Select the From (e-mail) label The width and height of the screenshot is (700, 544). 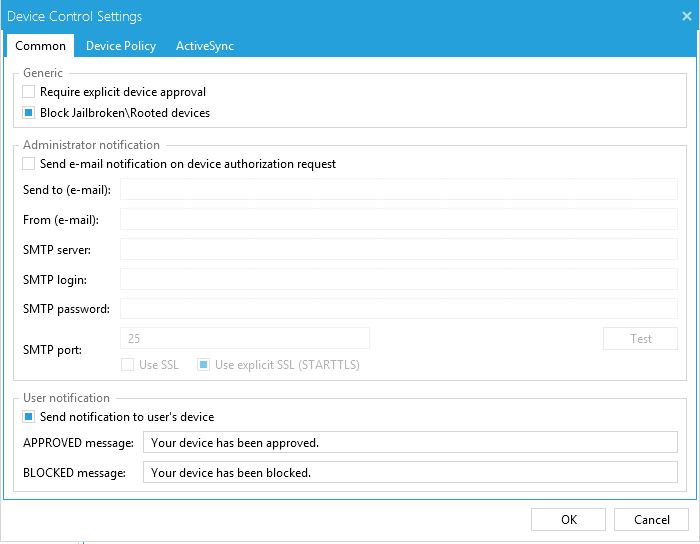pos(61,220)
